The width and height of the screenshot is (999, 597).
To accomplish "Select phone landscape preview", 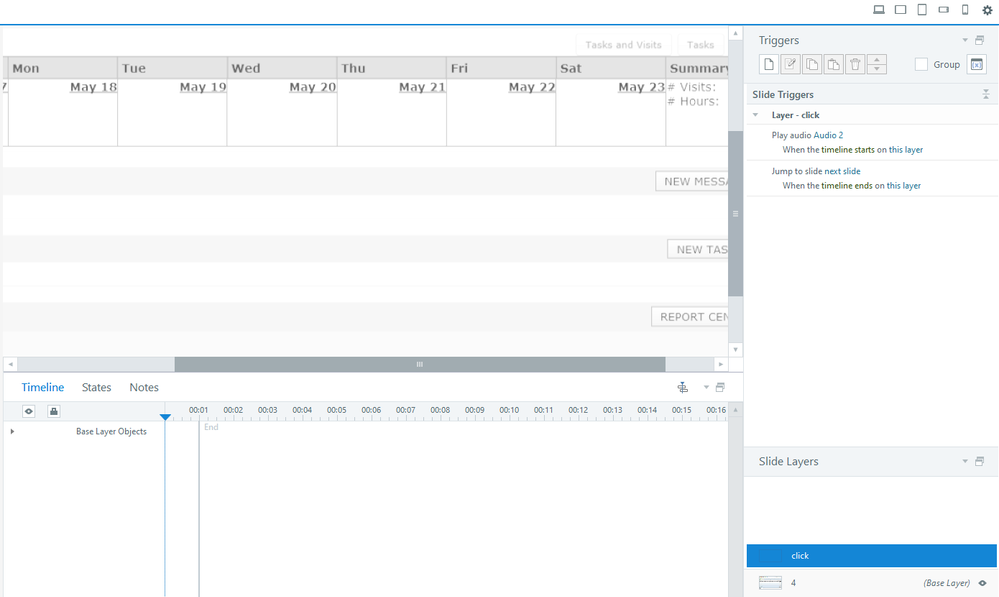I will tap(944, 10).
